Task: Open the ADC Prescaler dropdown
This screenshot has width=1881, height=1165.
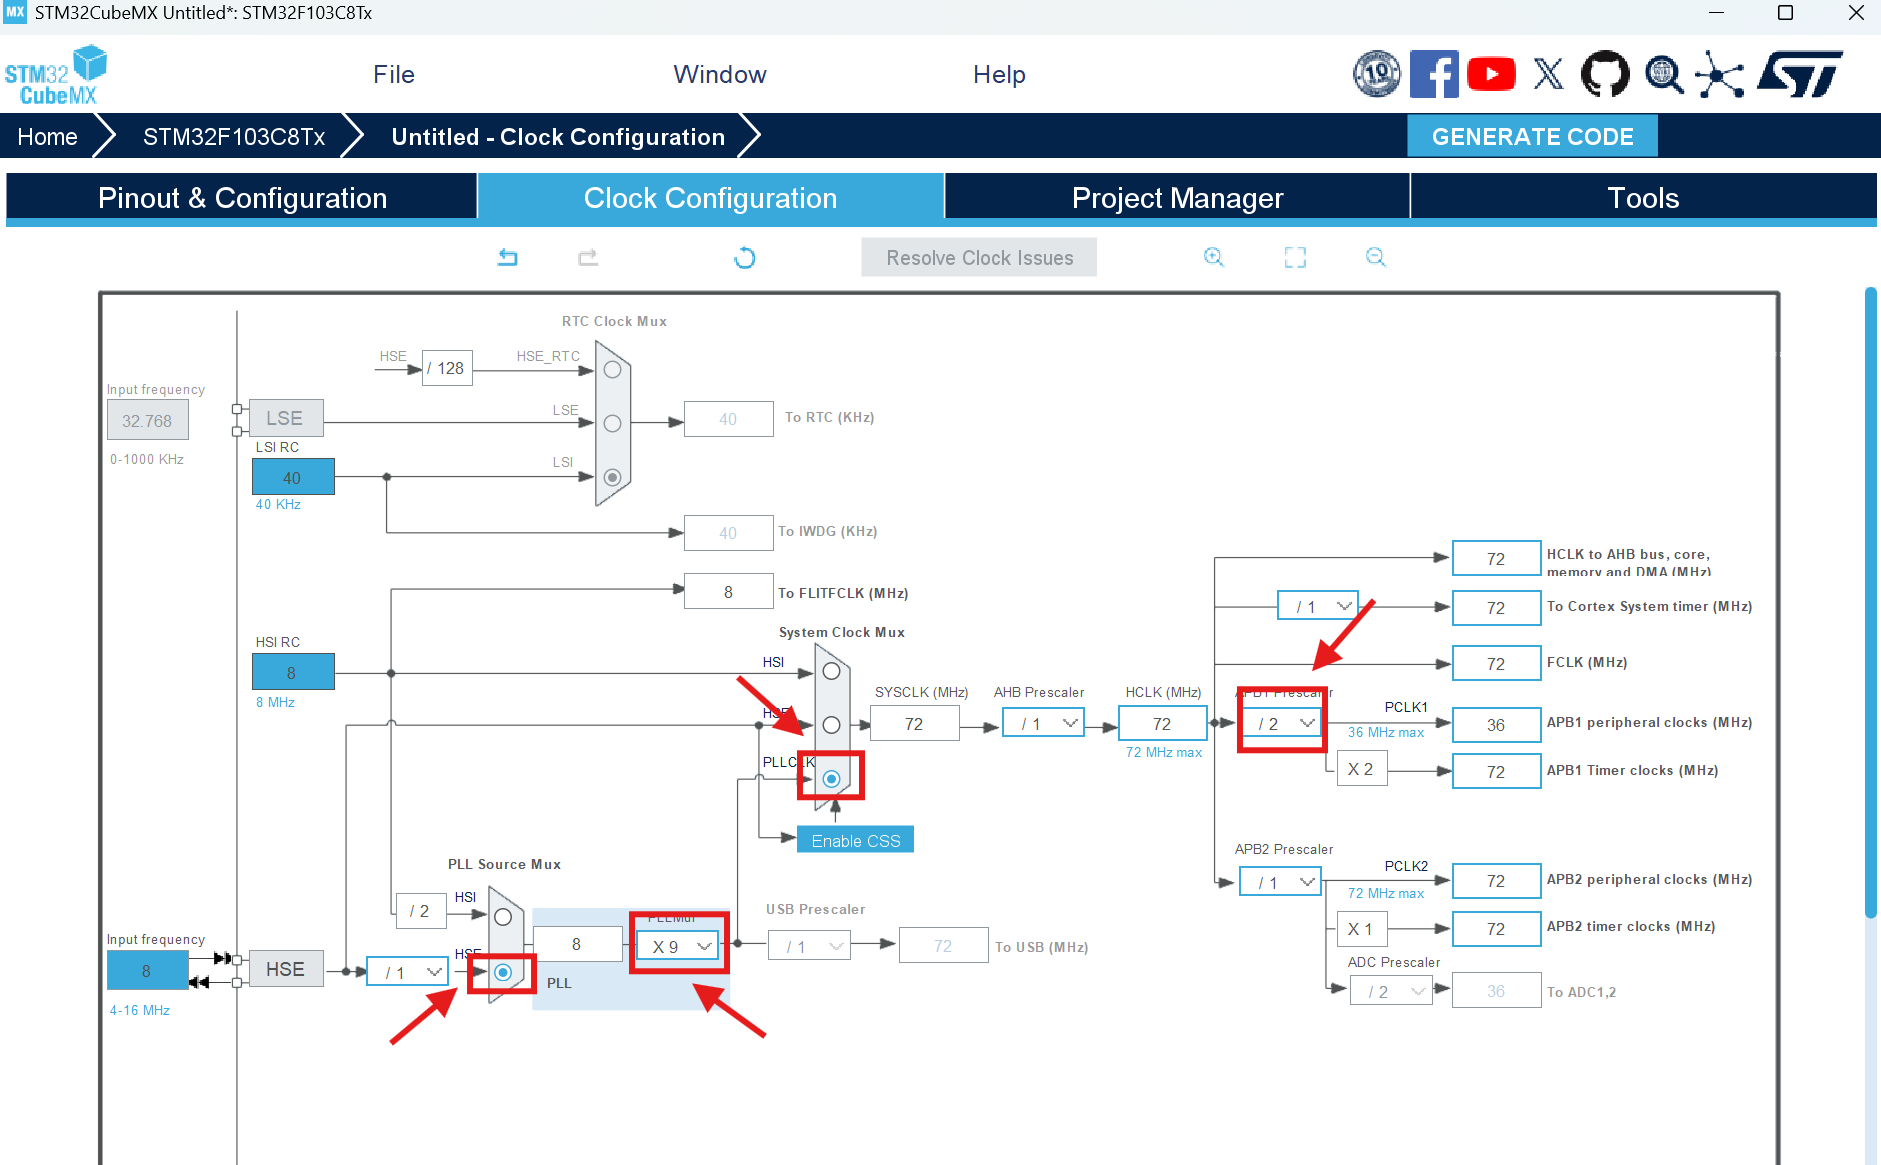Action: [x=1391, y=991]
